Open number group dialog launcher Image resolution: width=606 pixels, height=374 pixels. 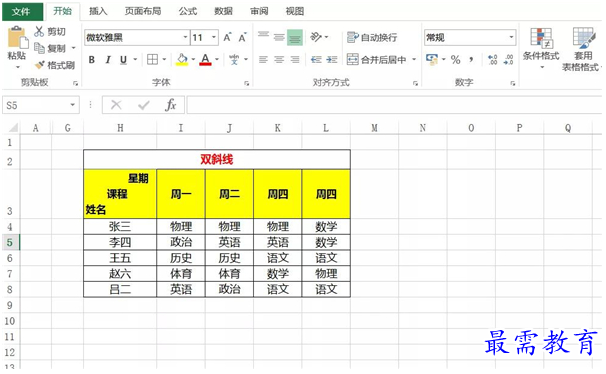point(513,83)
